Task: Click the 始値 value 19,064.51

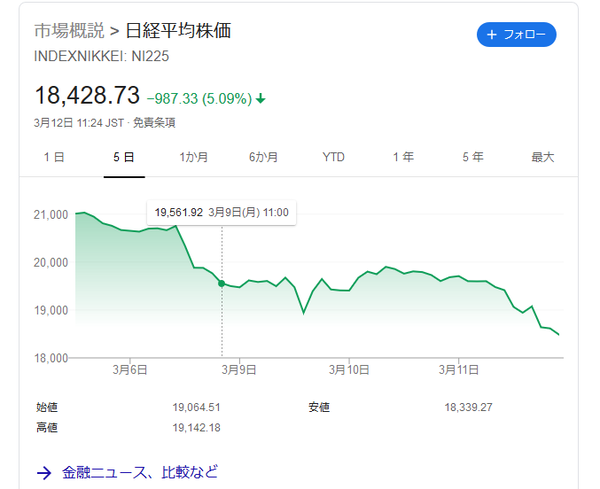Action: [x=196, y=407]
